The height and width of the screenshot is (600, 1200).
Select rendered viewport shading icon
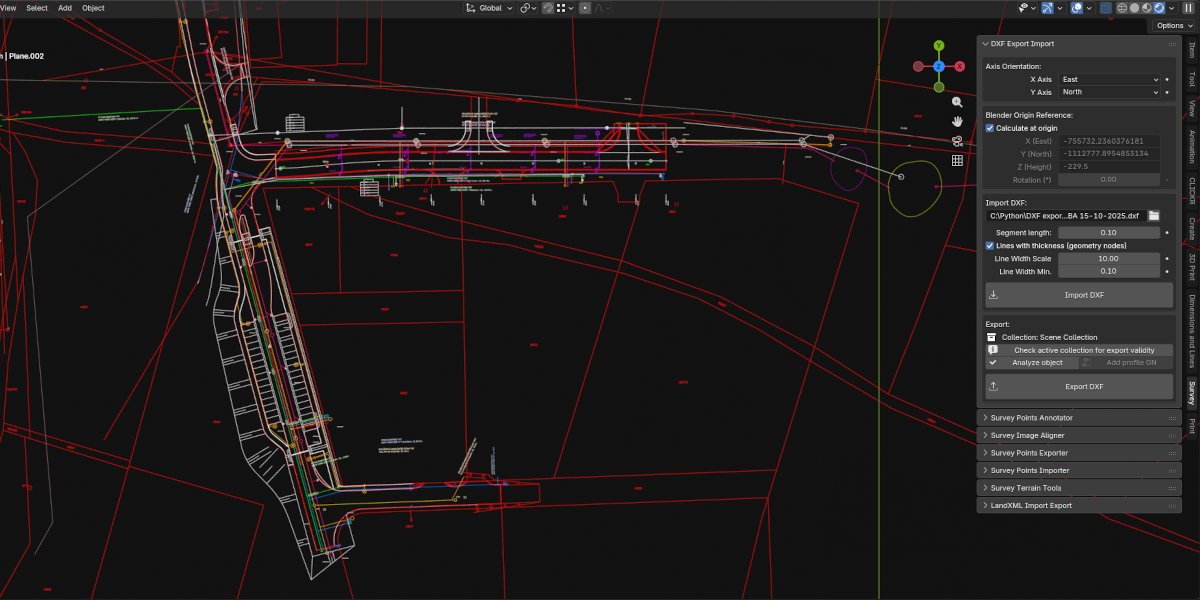[1159, 8]
